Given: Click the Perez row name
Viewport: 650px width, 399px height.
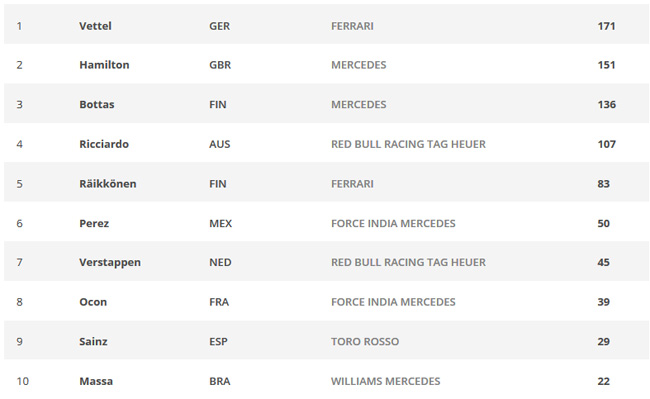Looking at the screenshot, I should 94,223.
